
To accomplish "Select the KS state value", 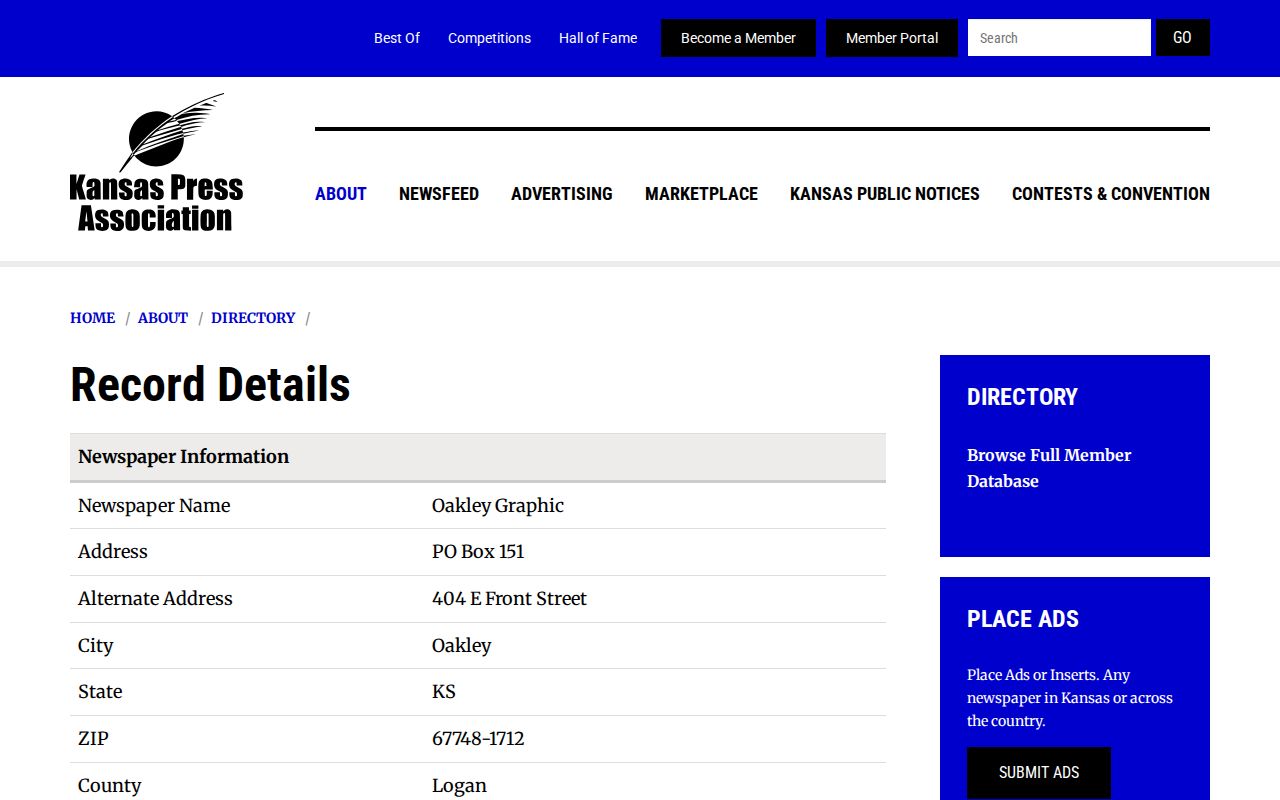I will [x=444, y=692].
